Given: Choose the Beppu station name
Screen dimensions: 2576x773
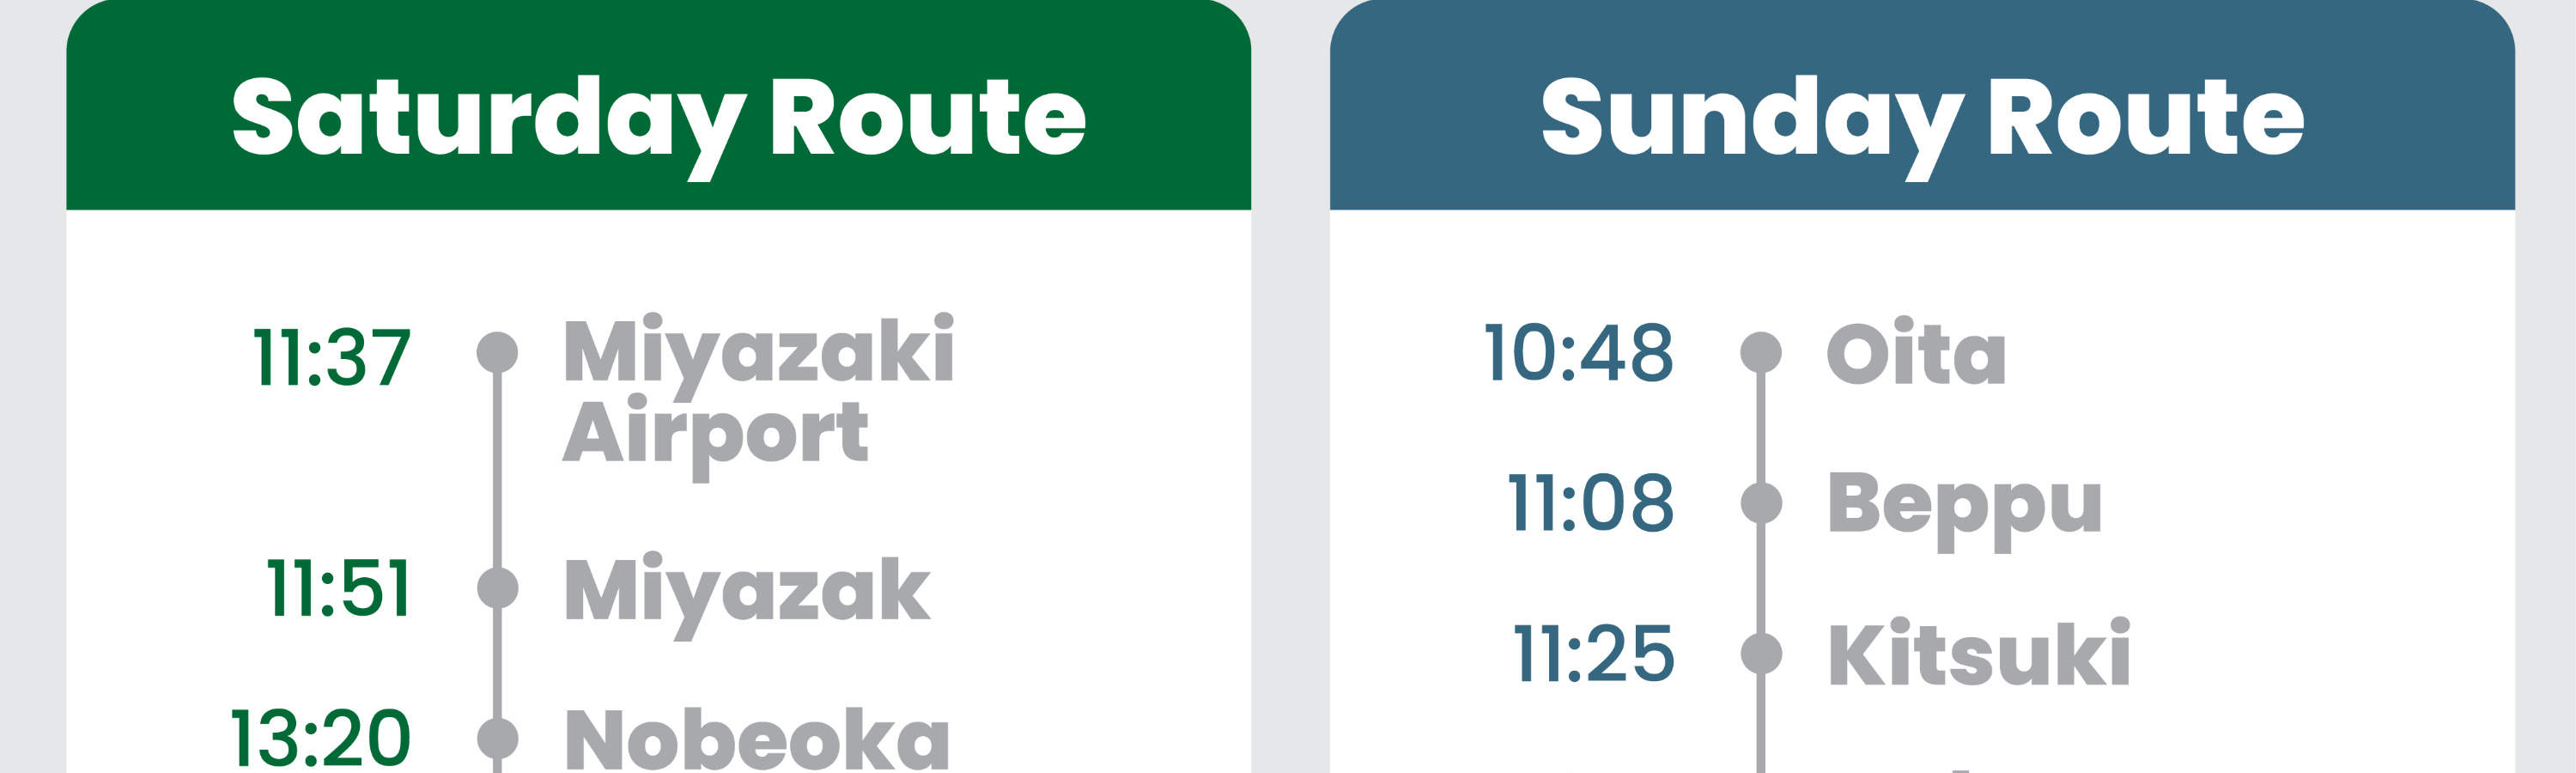Looking at the screenshot, I should pyautogui.click(x=1964, y=506).
